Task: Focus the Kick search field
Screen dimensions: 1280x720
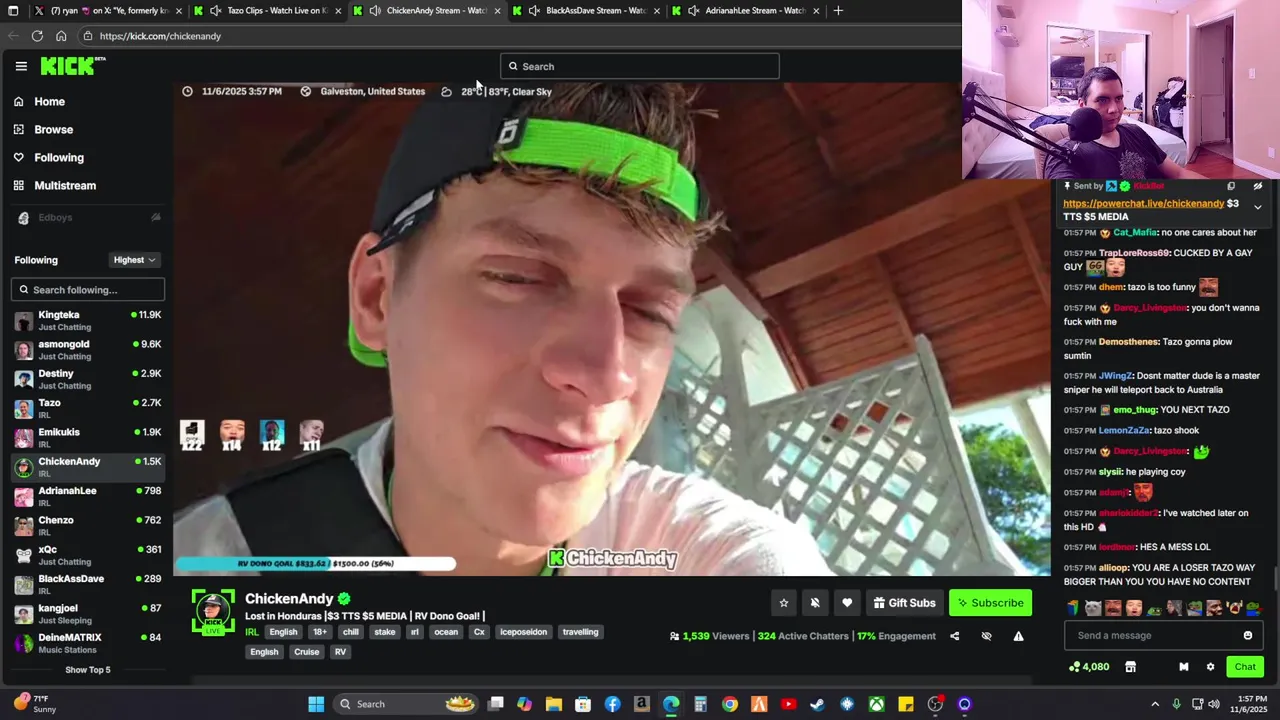Action: 640,66
